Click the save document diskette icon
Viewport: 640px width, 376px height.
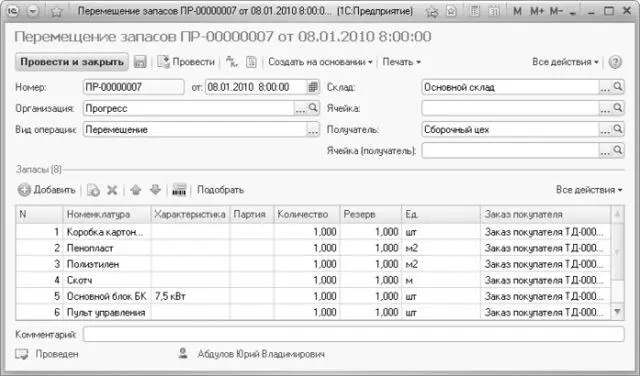[x=140, y=62]
